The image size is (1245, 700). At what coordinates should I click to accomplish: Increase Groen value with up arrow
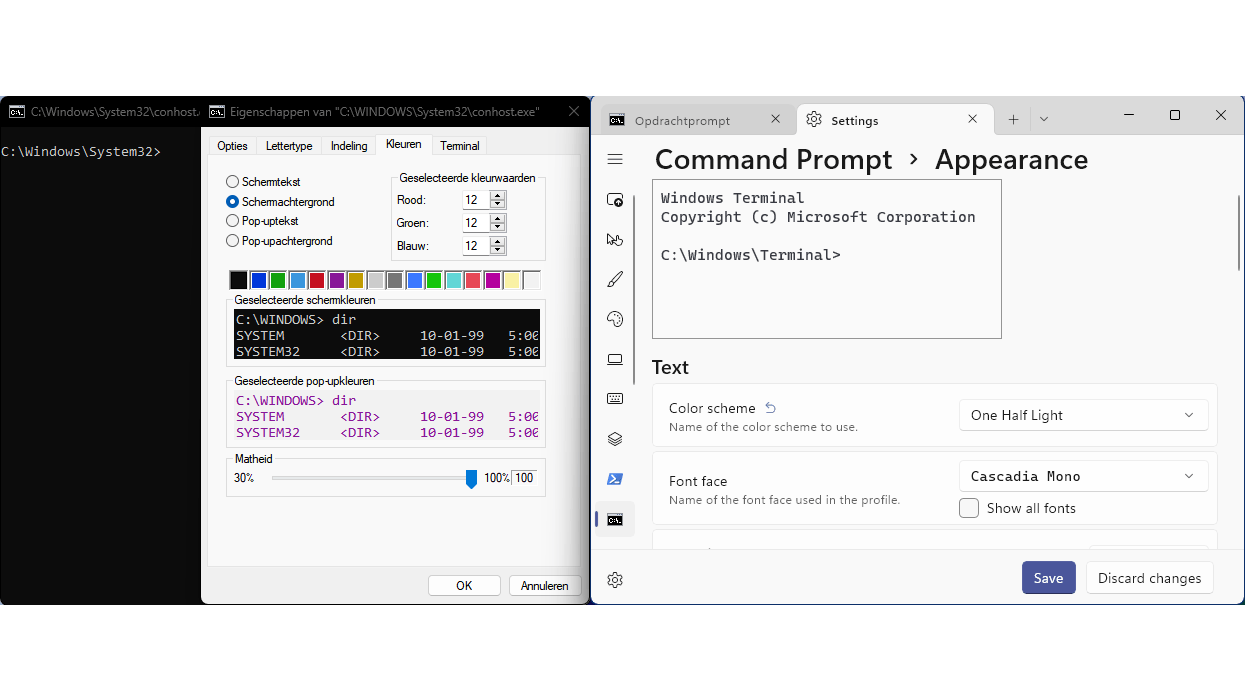coord(498,219)
